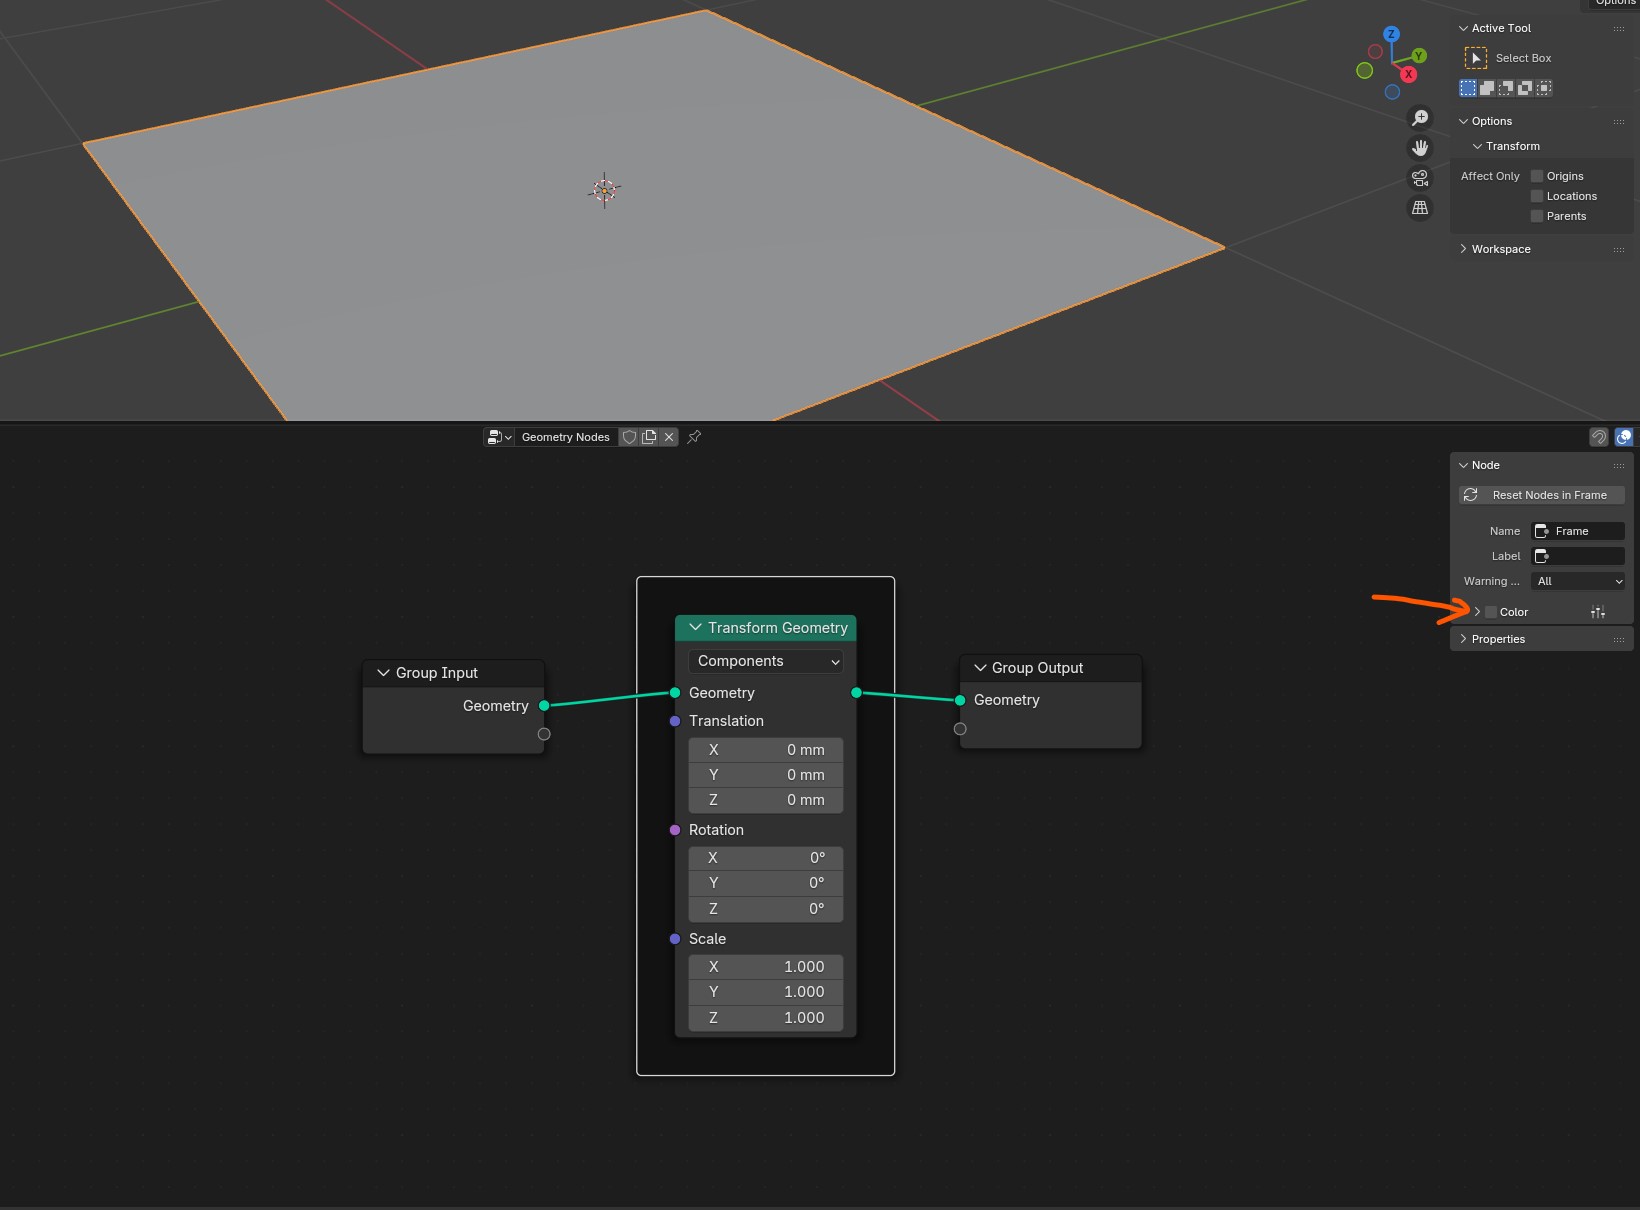The image size is (1640, 1210).
Task: Expand the Properties panel
Action: 1464,639
